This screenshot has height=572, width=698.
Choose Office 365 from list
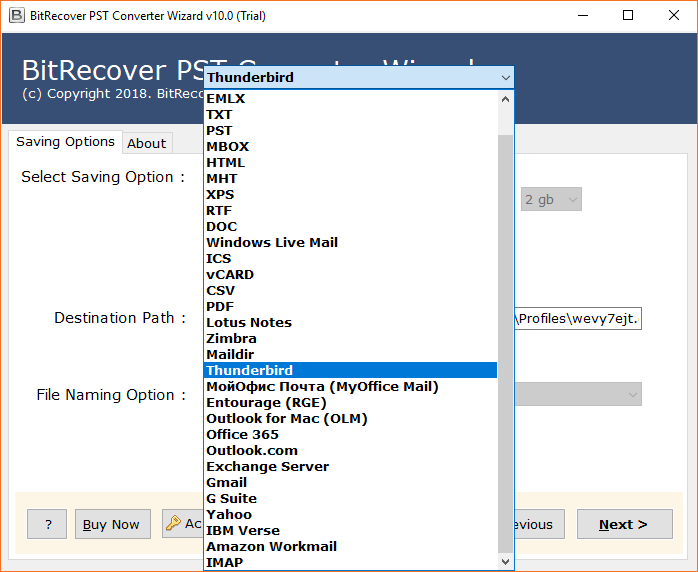point(350,434)
